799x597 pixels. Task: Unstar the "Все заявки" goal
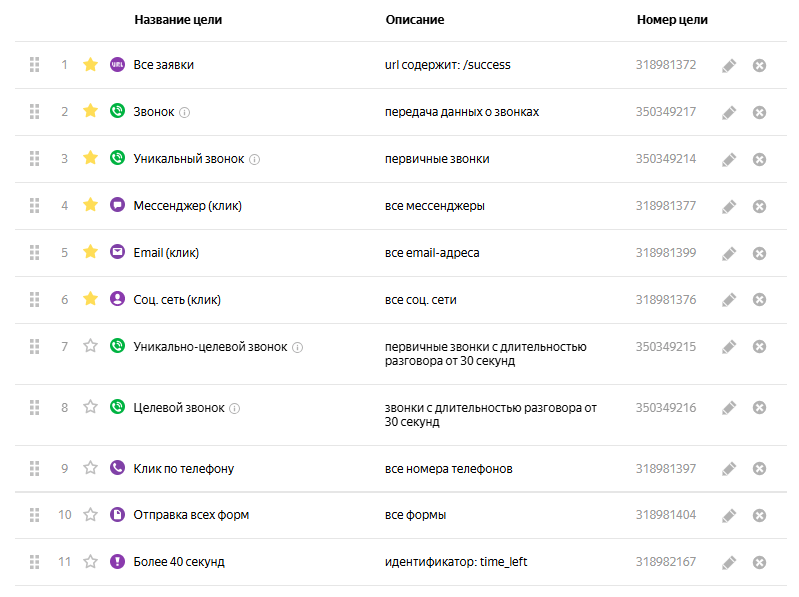tap(90, 65)
